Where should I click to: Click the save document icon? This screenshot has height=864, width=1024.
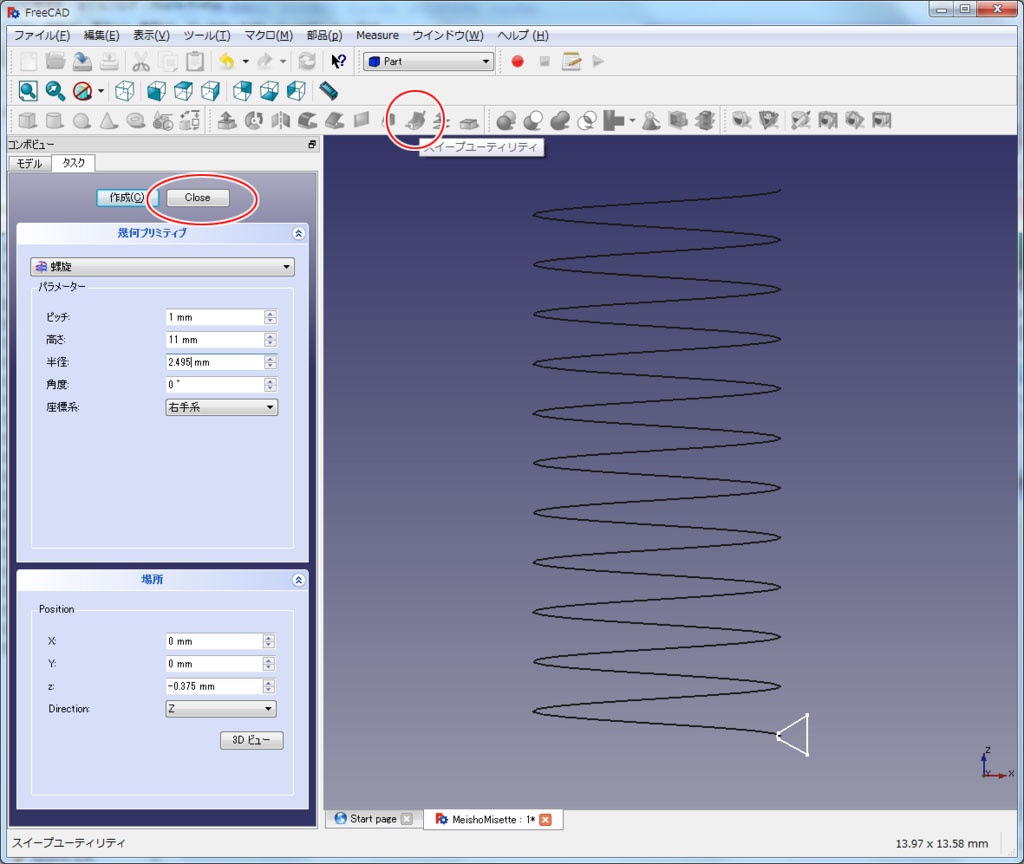82,61
